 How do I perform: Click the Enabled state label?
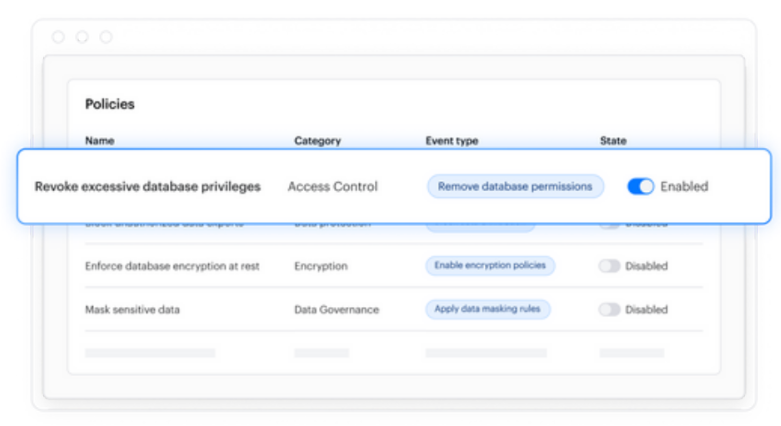[684, 187]
